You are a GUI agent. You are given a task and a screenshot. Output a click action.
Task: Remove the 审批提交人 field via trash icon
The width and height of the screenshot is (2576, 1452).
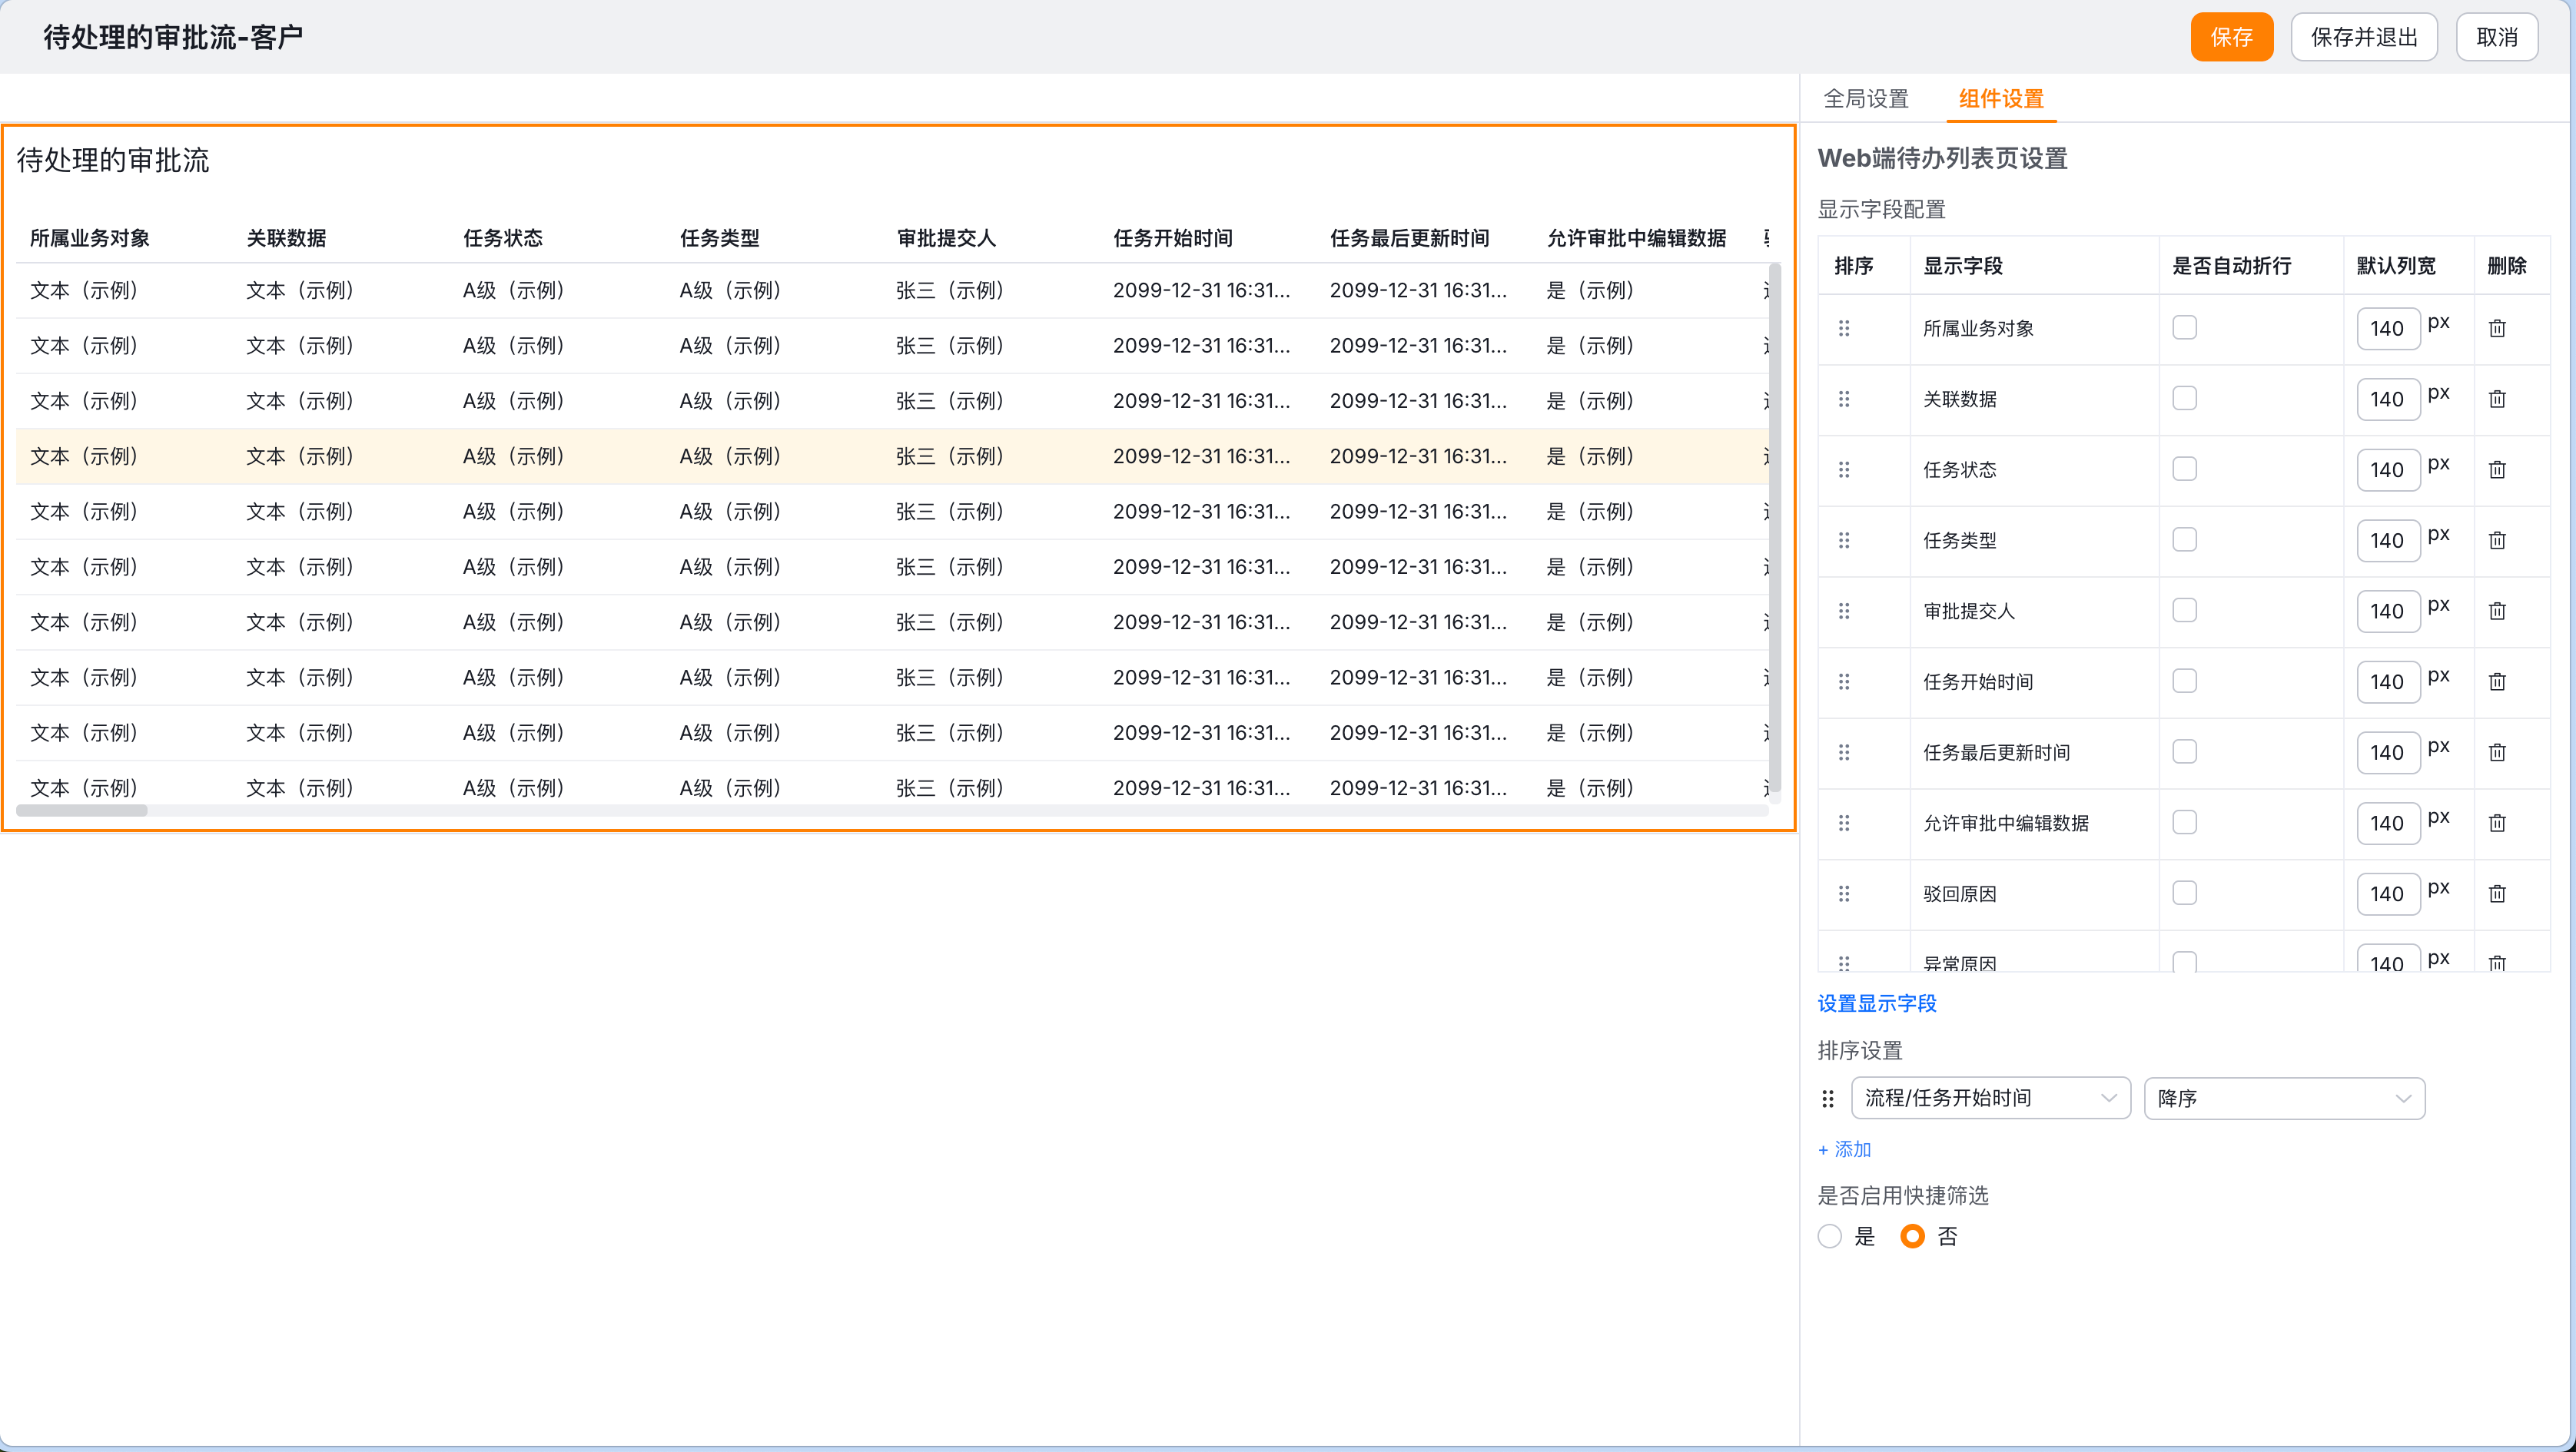[x=2496, y=611]
